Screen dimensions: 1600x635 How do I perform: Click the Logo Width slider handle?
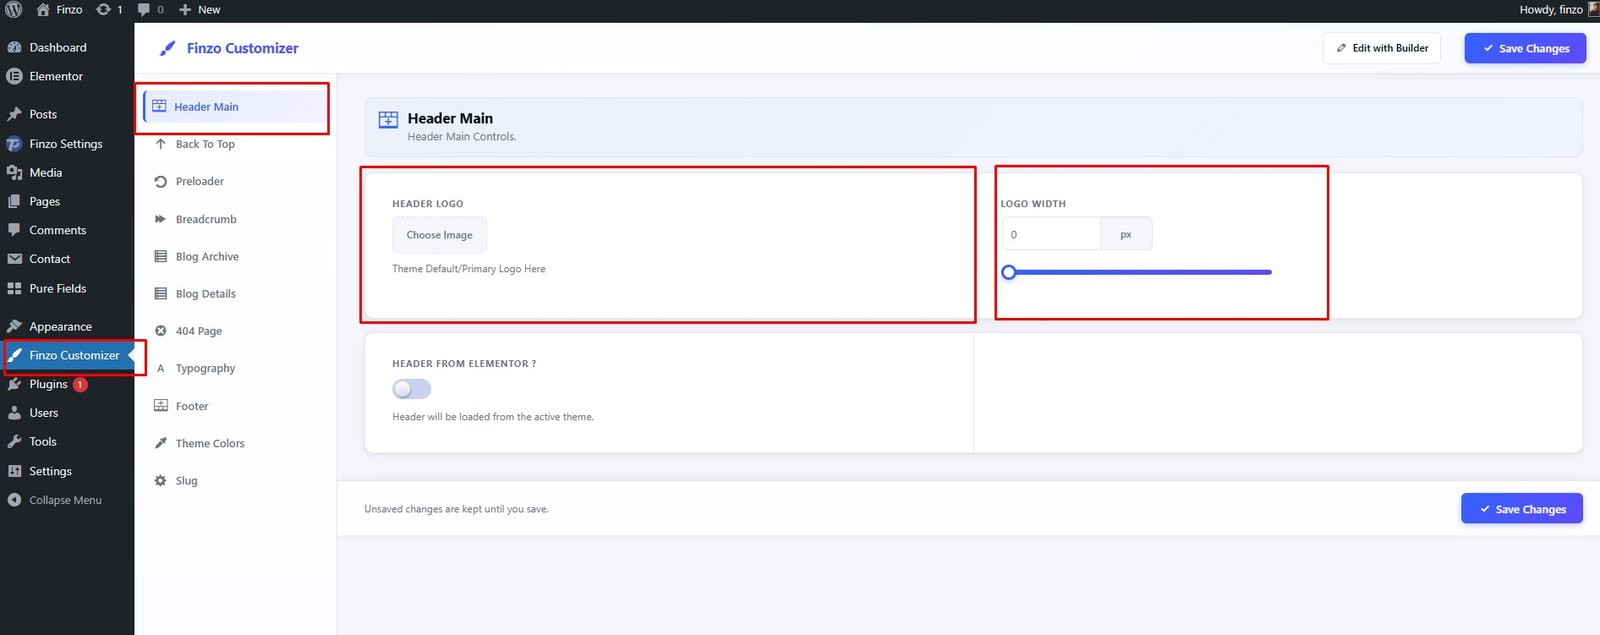click(x=1009, y=272)
